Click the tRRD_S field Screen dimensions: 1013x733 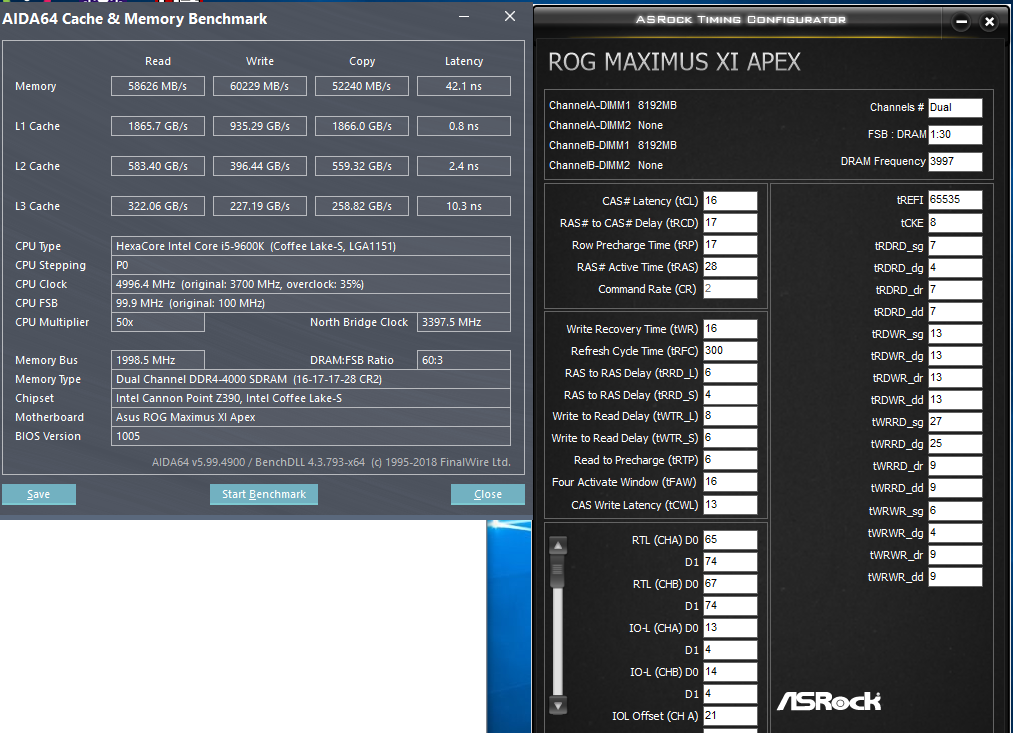click(x=730, y=395)
